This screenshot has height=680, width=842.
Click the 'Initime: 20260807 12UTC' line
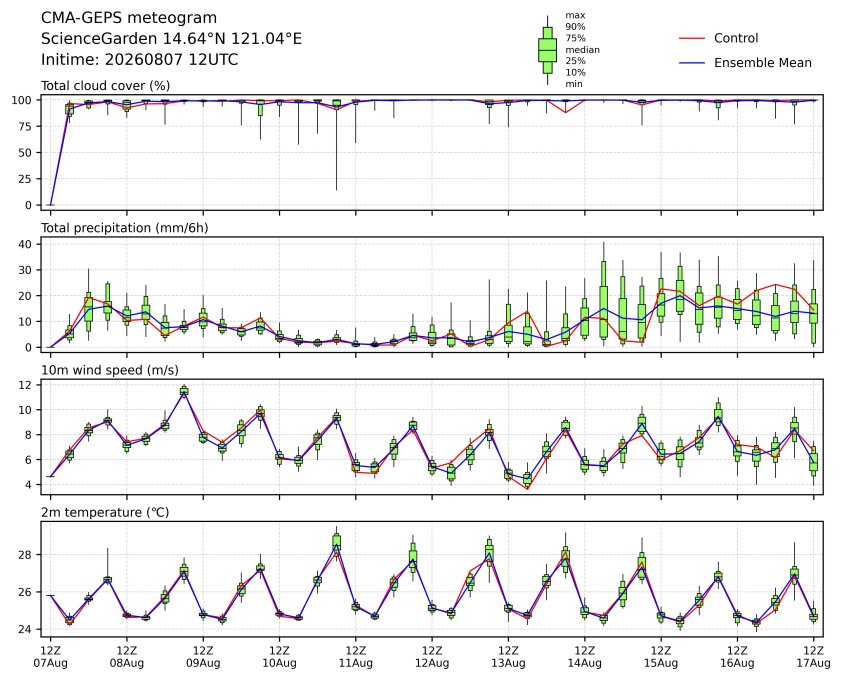(140, 59)
